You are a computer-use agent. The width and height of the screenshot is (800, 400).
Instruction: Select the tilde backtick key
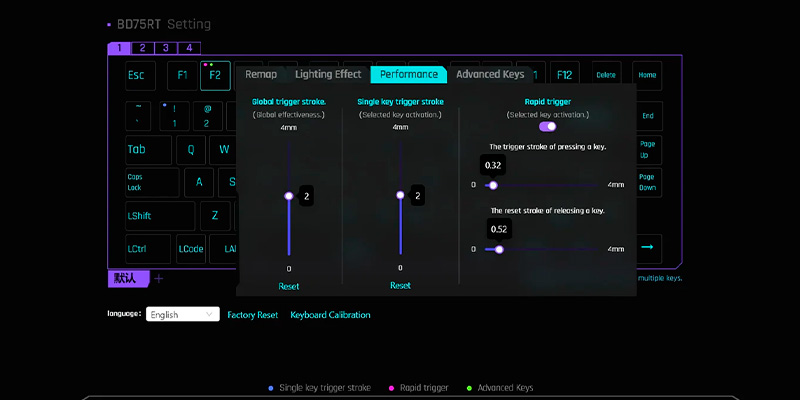tap(138, 116)
